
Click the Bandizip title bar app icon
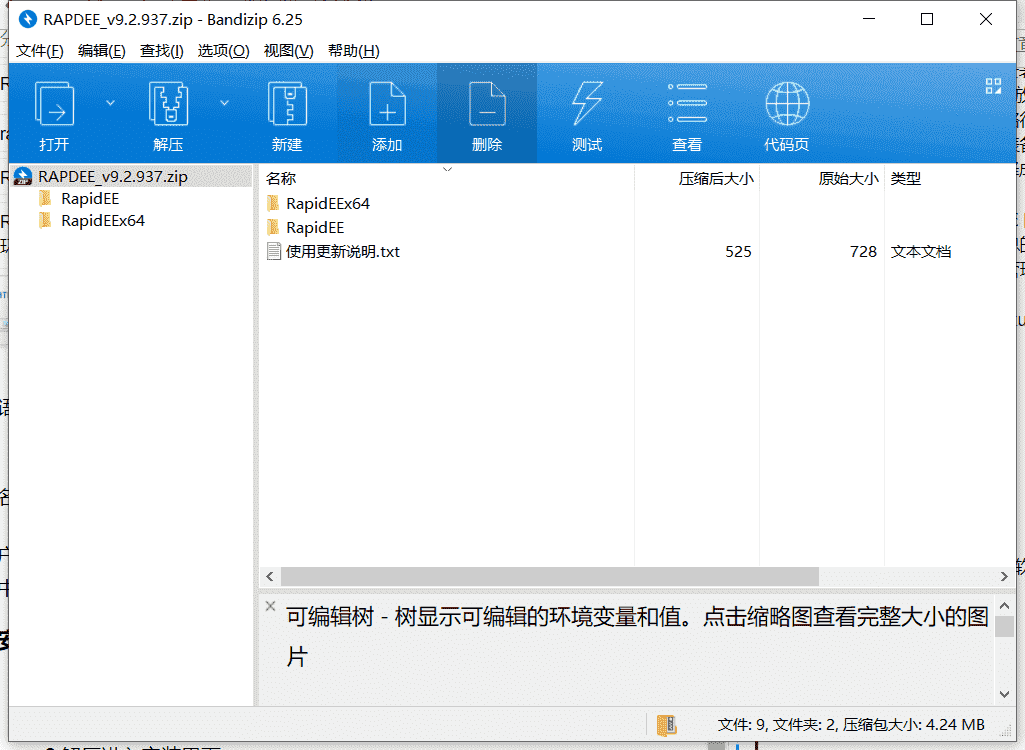(x=27, y=20)
